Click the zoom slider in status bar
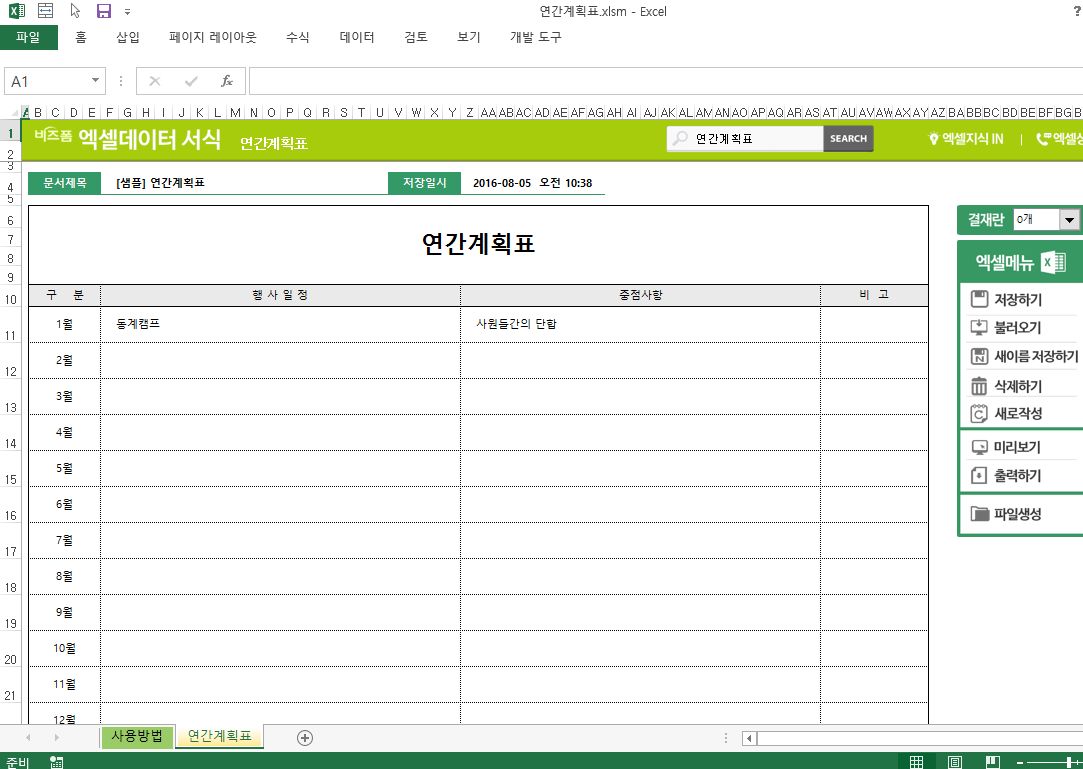1083x769 pixels. tap(1055, 762)
